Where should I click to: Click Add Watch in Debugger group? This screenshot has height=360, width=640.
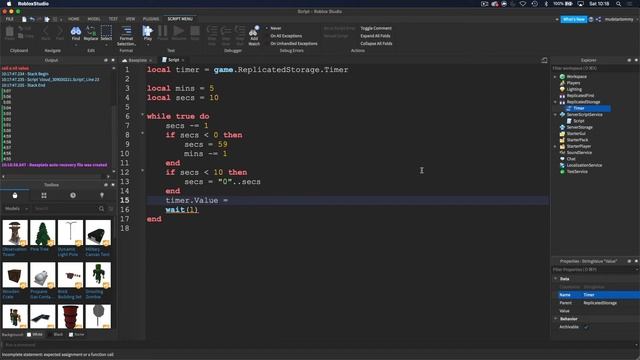(254, 35)
